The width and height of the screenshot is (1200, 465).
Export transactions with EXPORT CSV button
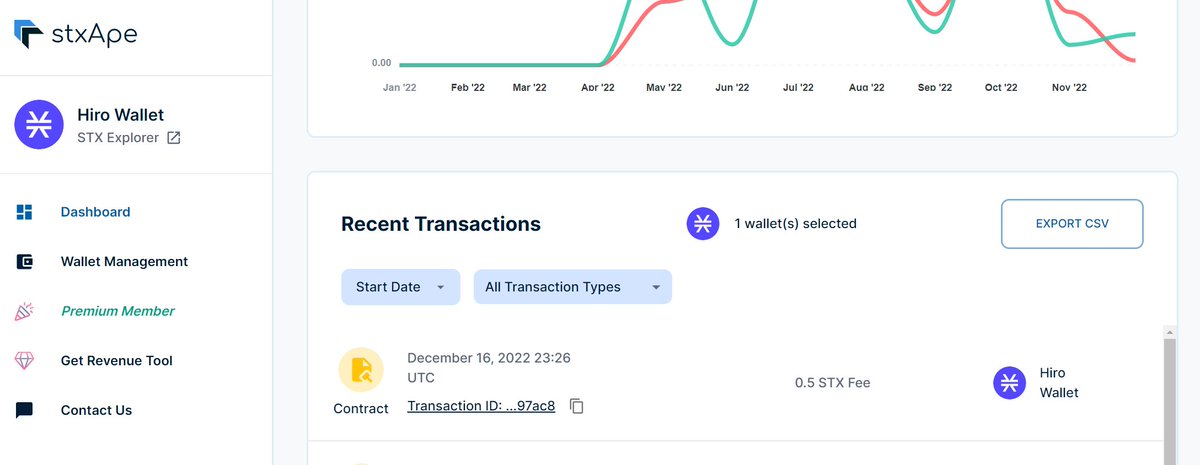(1072, 224)
